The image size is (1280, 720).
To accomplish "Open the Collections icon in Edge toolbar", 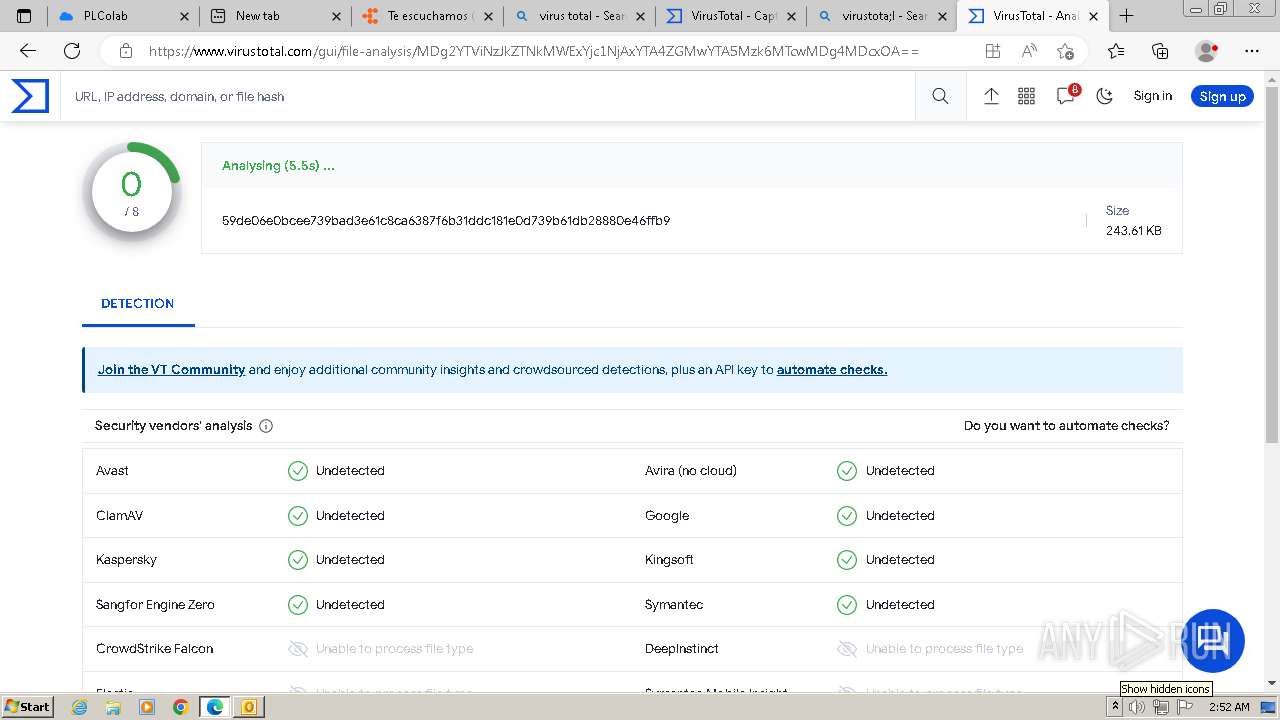I will click(1160, 51).
